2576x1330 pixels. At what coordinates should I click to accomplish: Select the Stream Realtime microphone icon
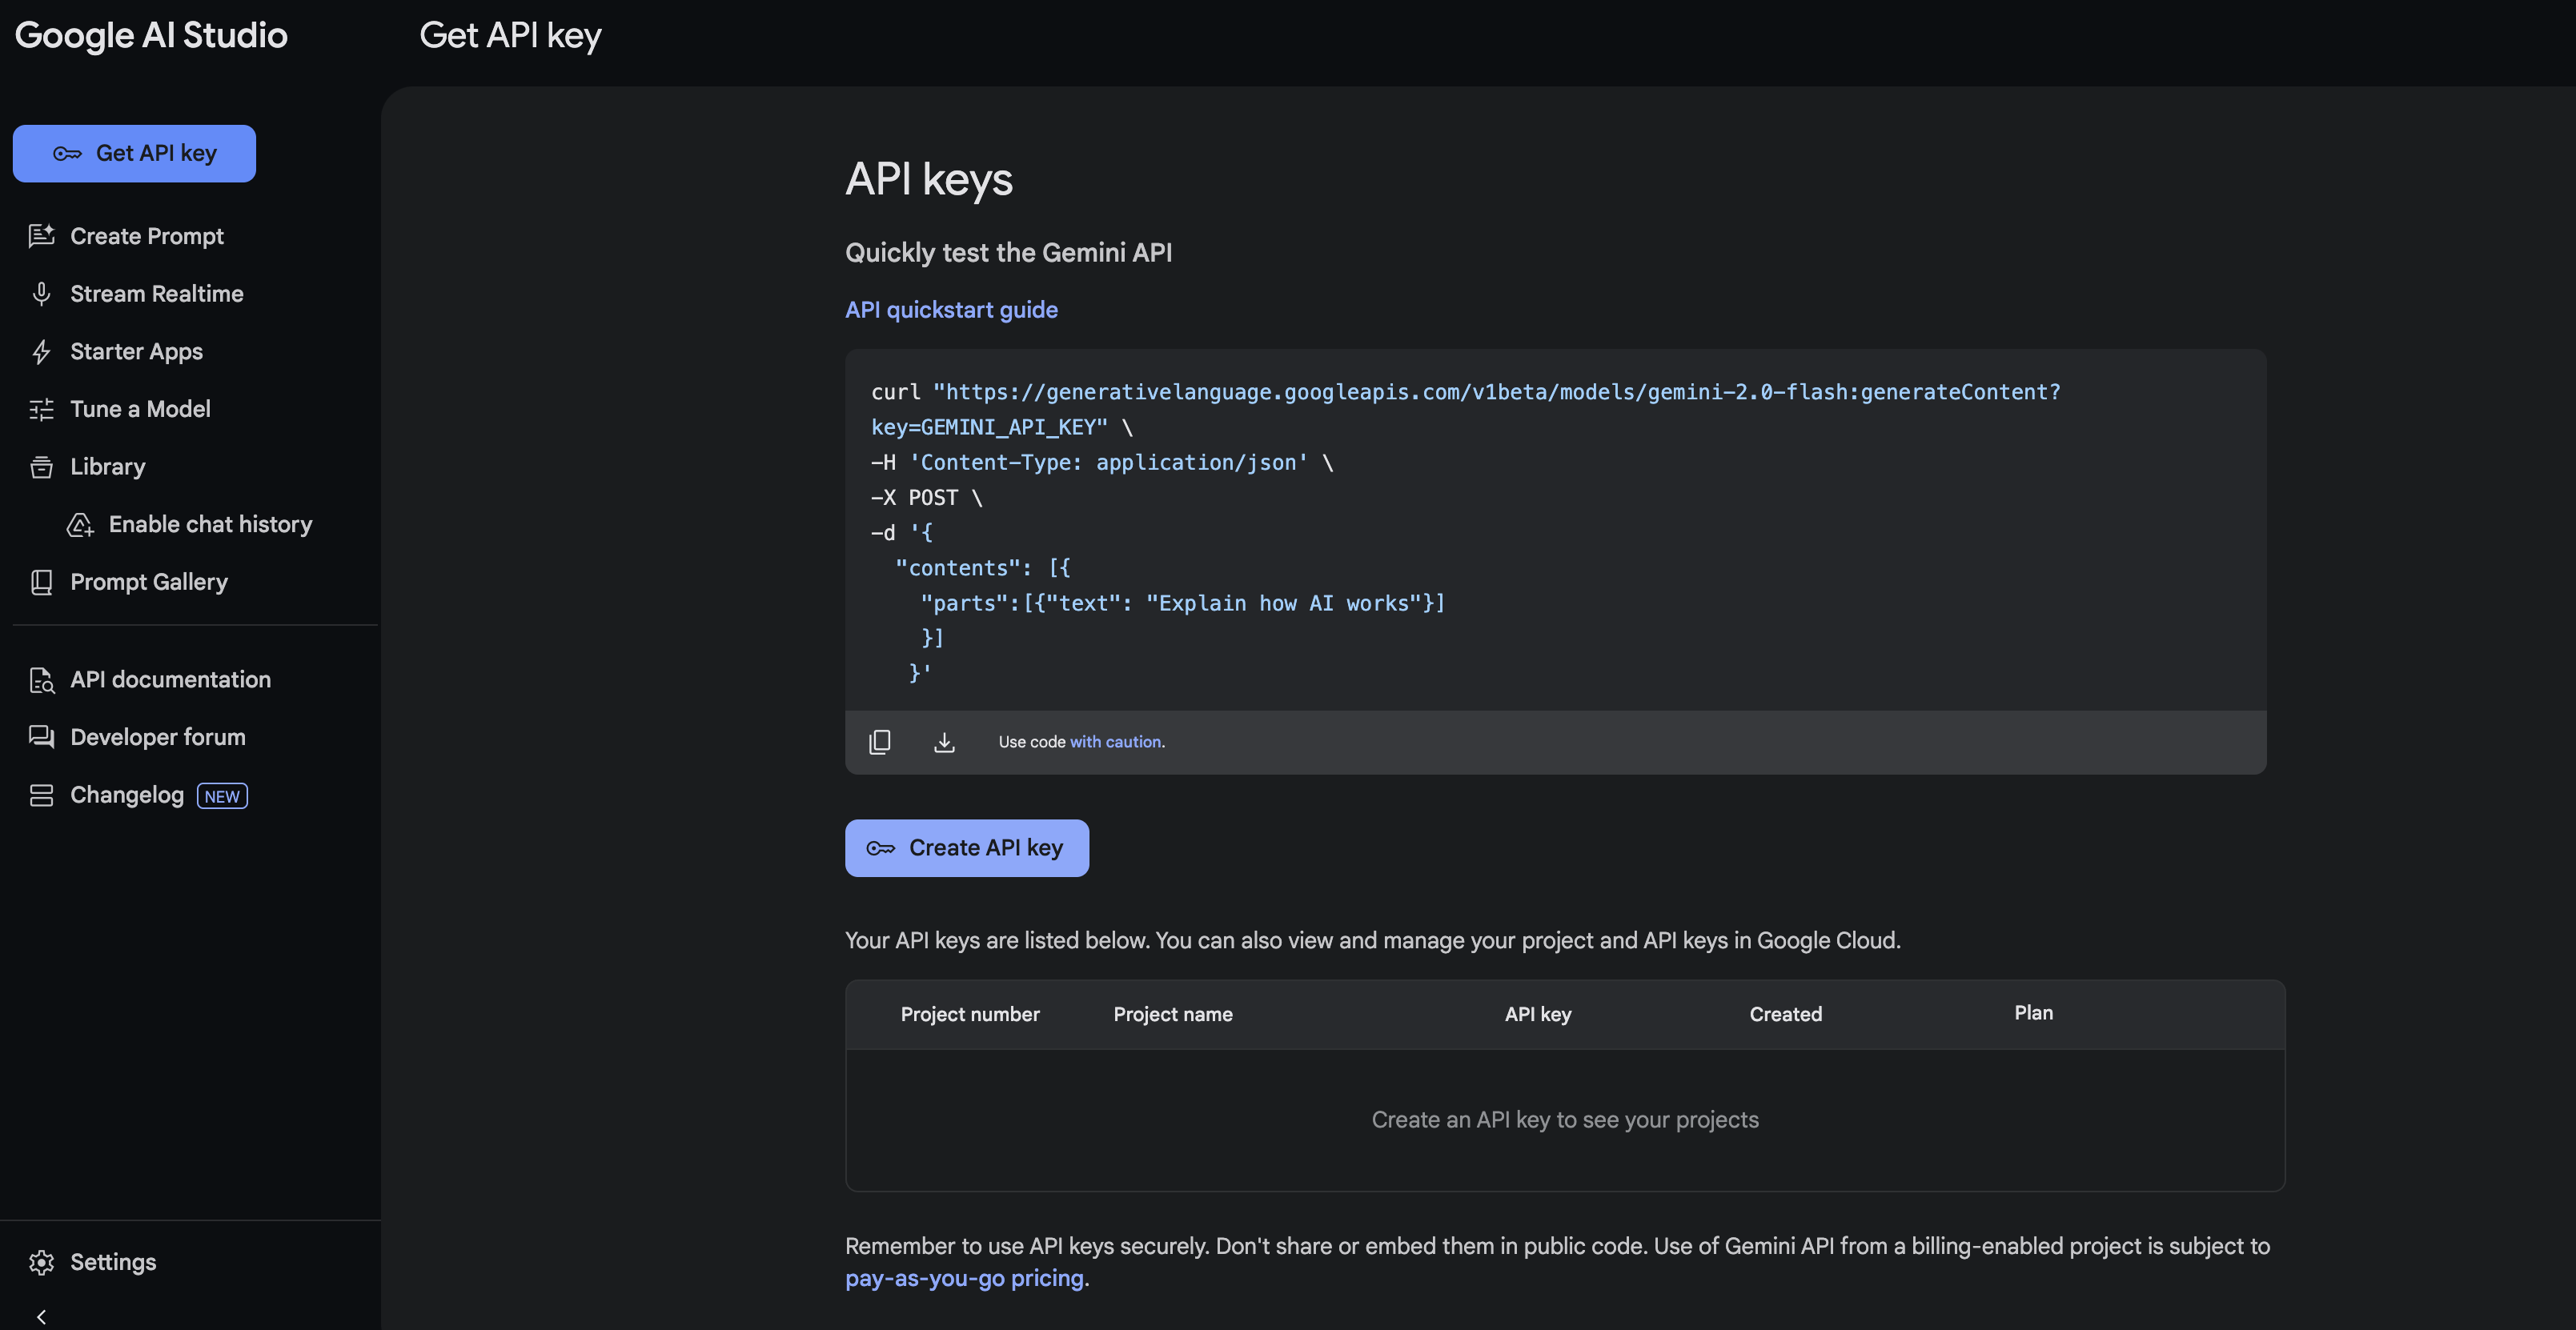click(x=41, y=293)
